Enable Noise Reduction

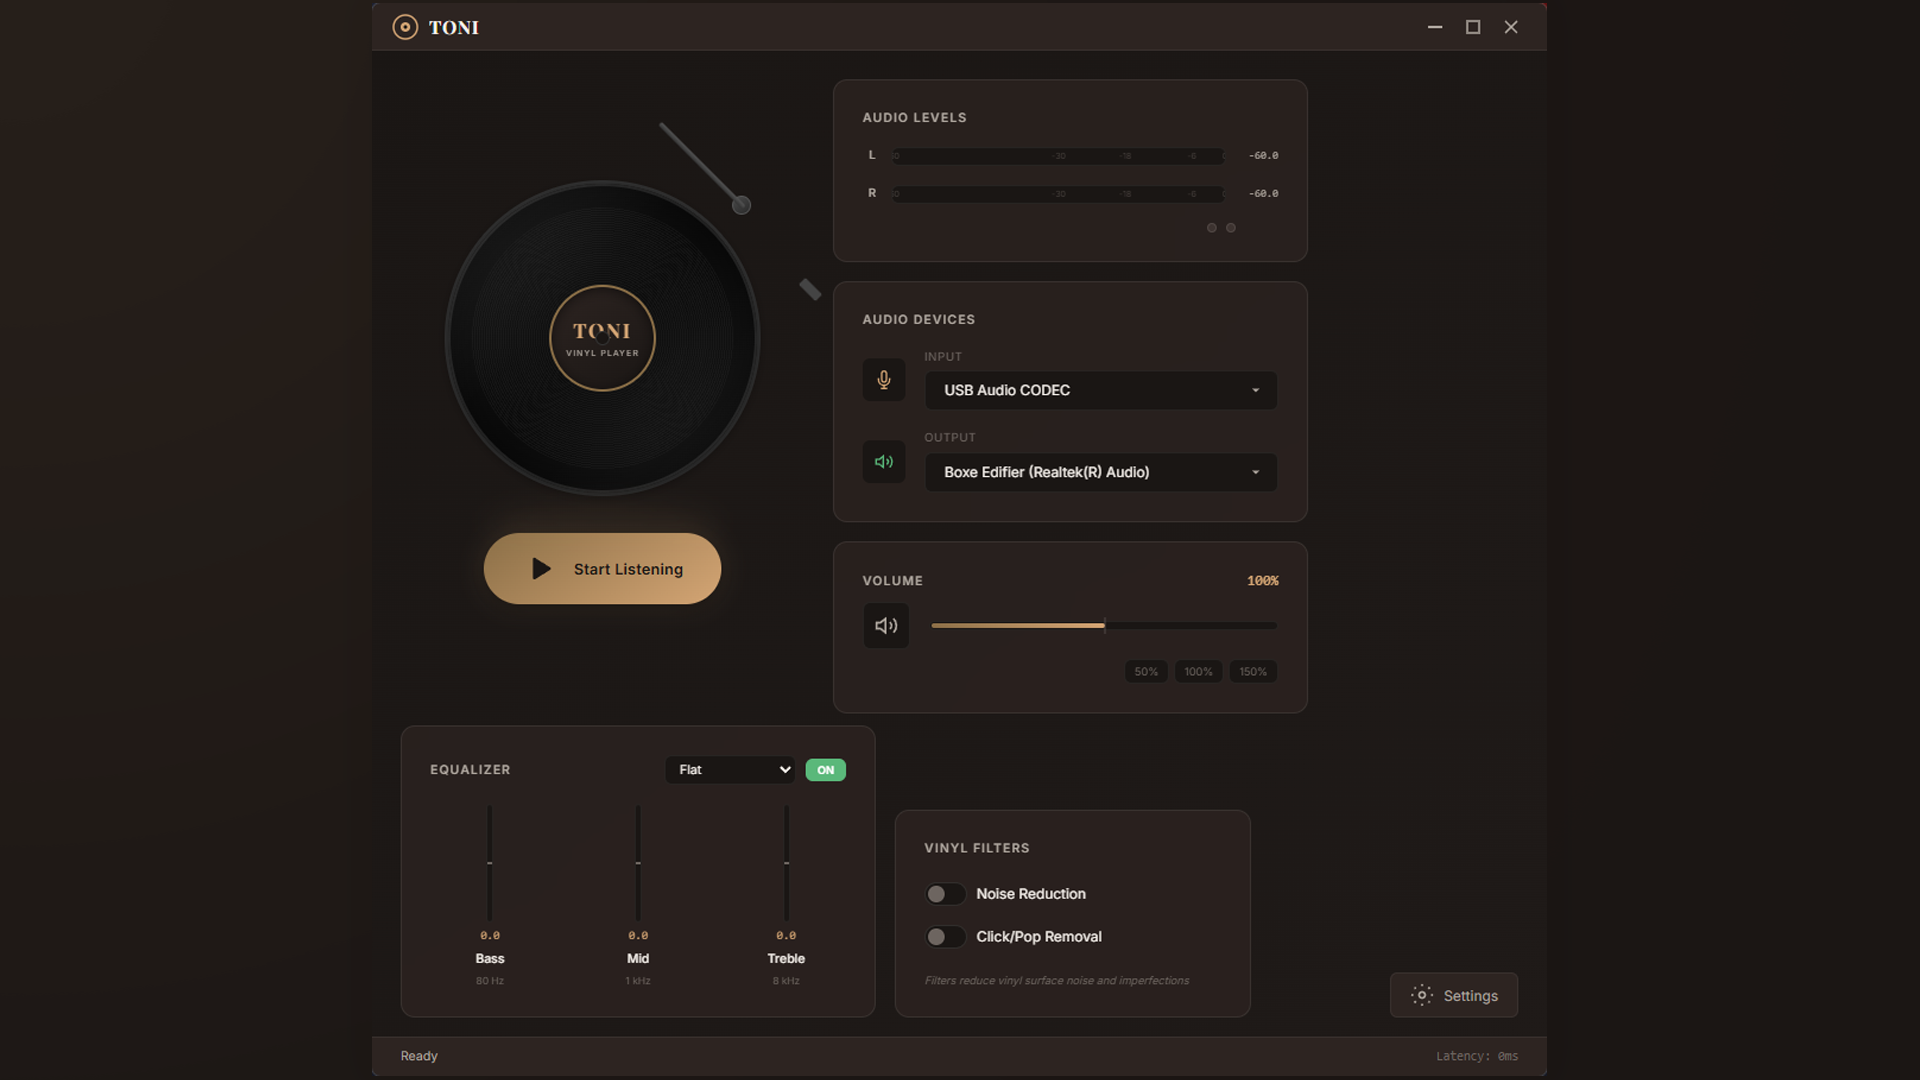(x=945, y=893)
